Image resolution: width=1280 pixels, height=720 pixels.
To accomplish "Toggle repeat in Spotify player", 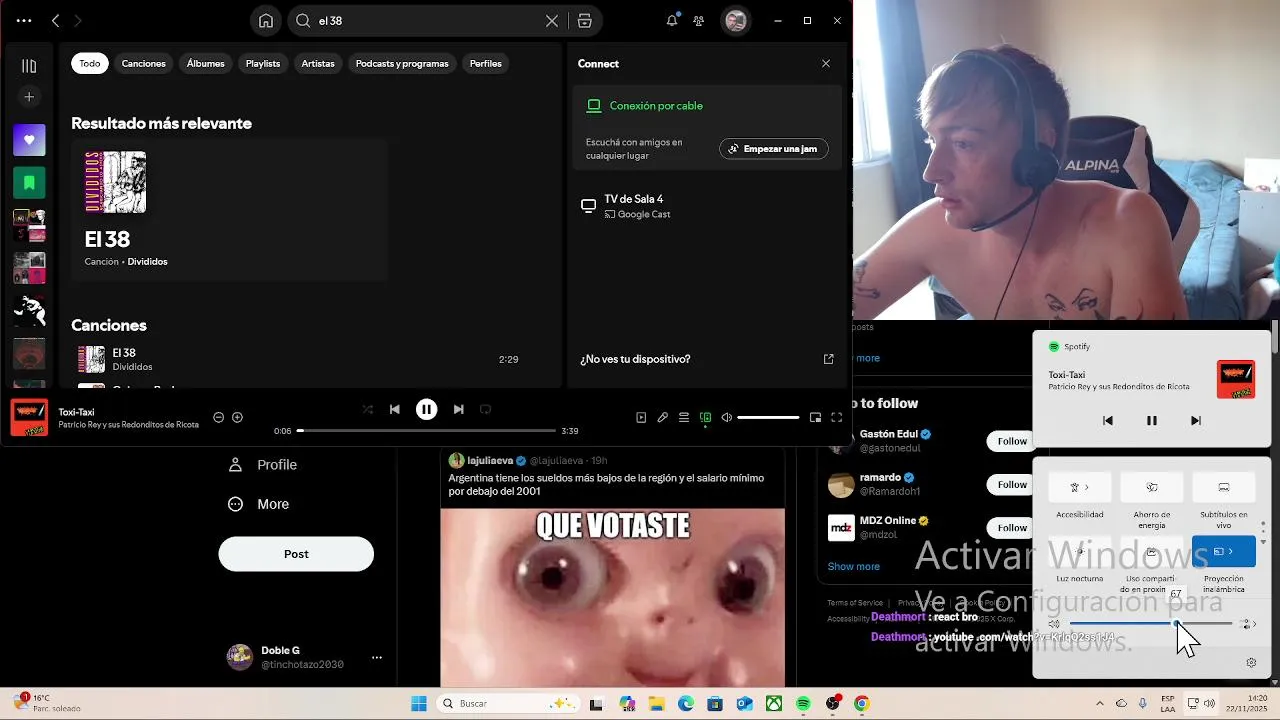I will 486,409.
